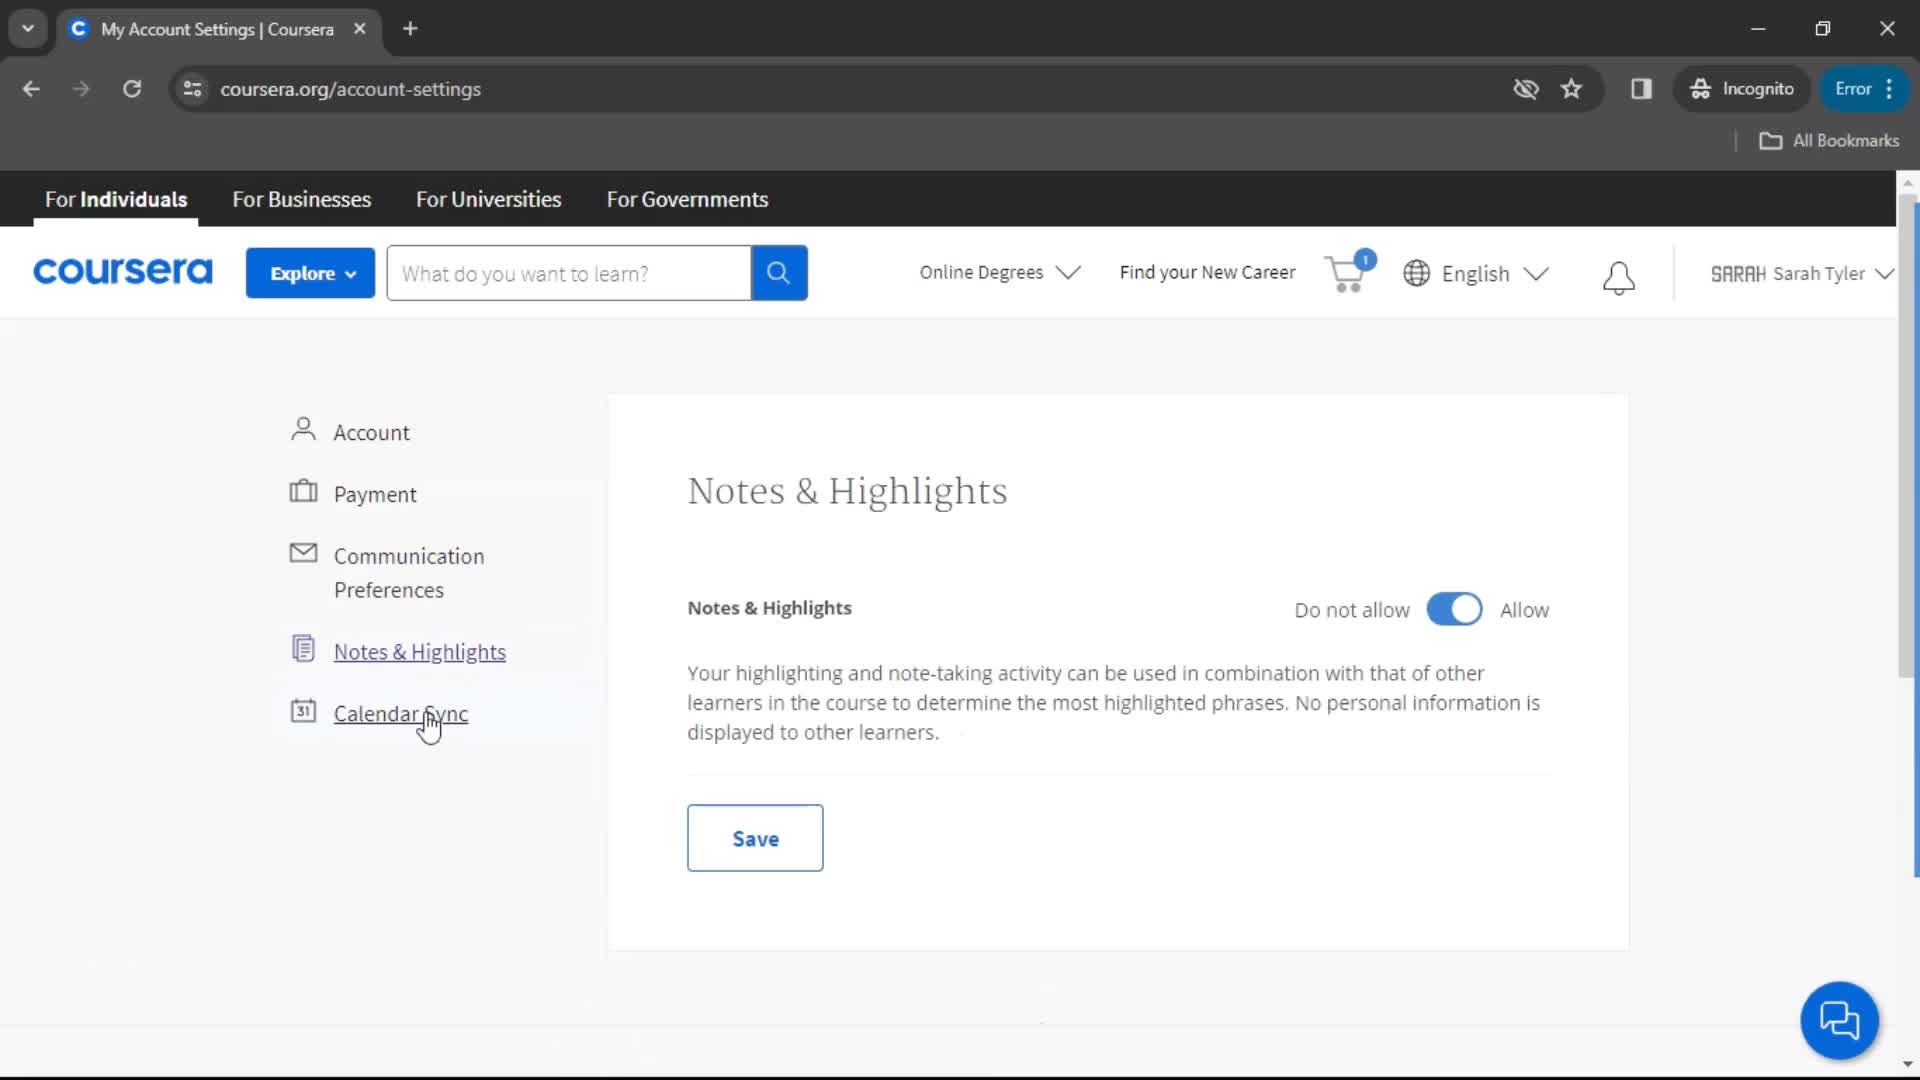The image size is (1920, 1080).
Task: Expand the Explore menu dropdown
Action: [309, 273]
